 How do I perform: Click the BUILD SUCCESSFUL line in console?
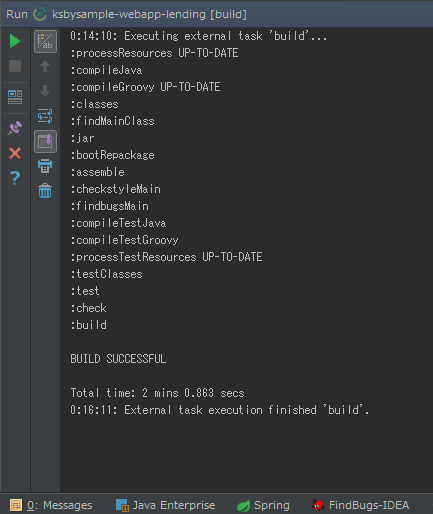click(x=118, y=359)
